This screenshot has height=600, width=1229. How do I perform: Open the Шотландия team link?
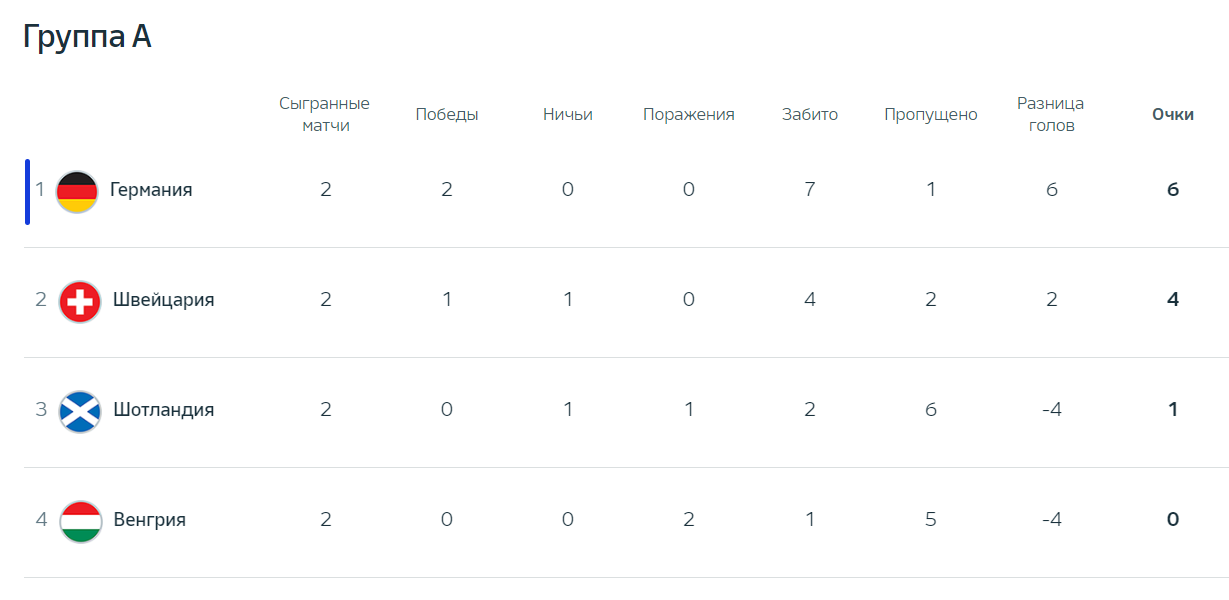[x=164, y=410]
